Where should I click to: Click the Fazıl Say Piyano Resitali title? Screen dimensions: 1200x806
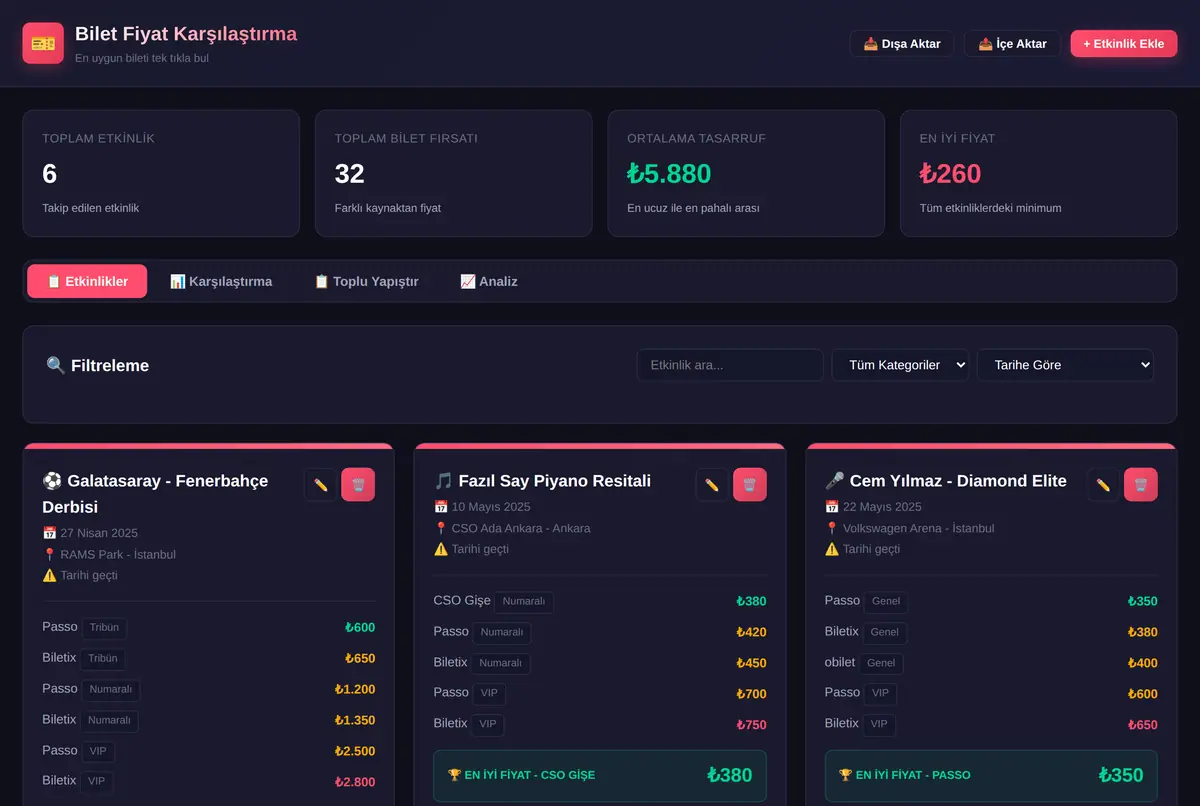(x=542, y=481)
